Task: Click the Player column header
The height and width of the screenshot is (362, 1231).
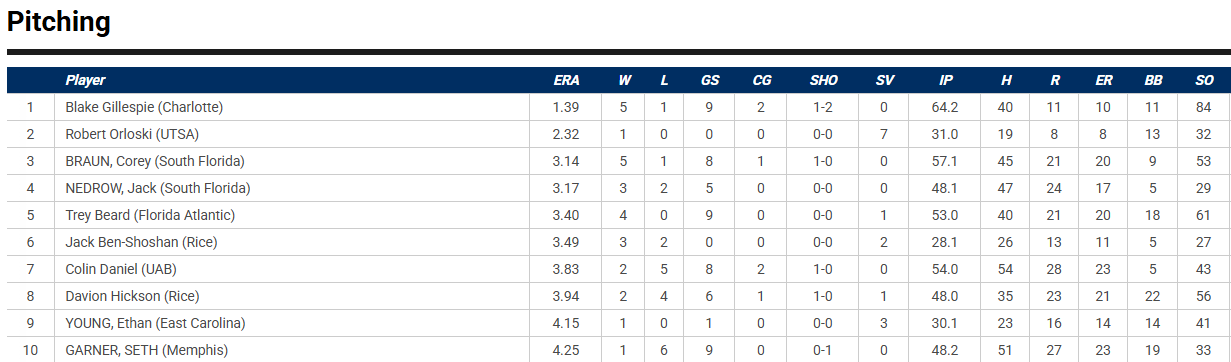Action: 85,80
